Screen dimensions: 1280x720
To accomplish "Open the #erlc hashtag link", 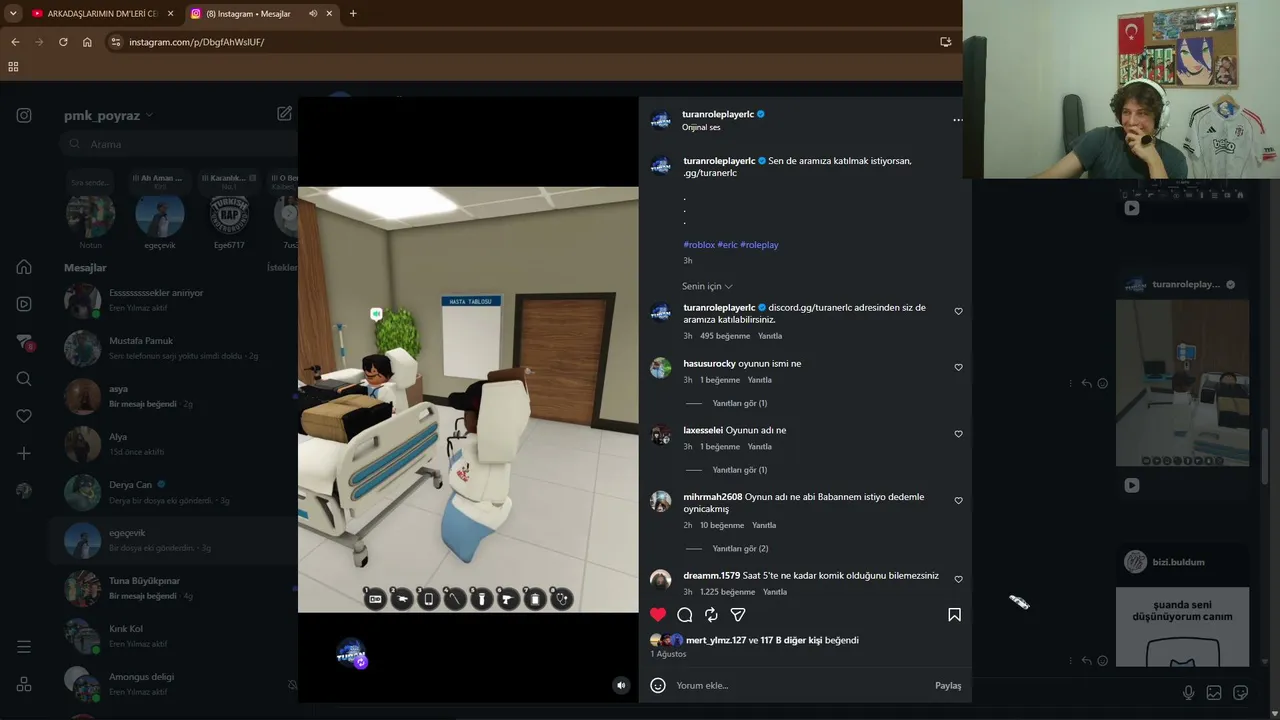I will coord(727,245).
